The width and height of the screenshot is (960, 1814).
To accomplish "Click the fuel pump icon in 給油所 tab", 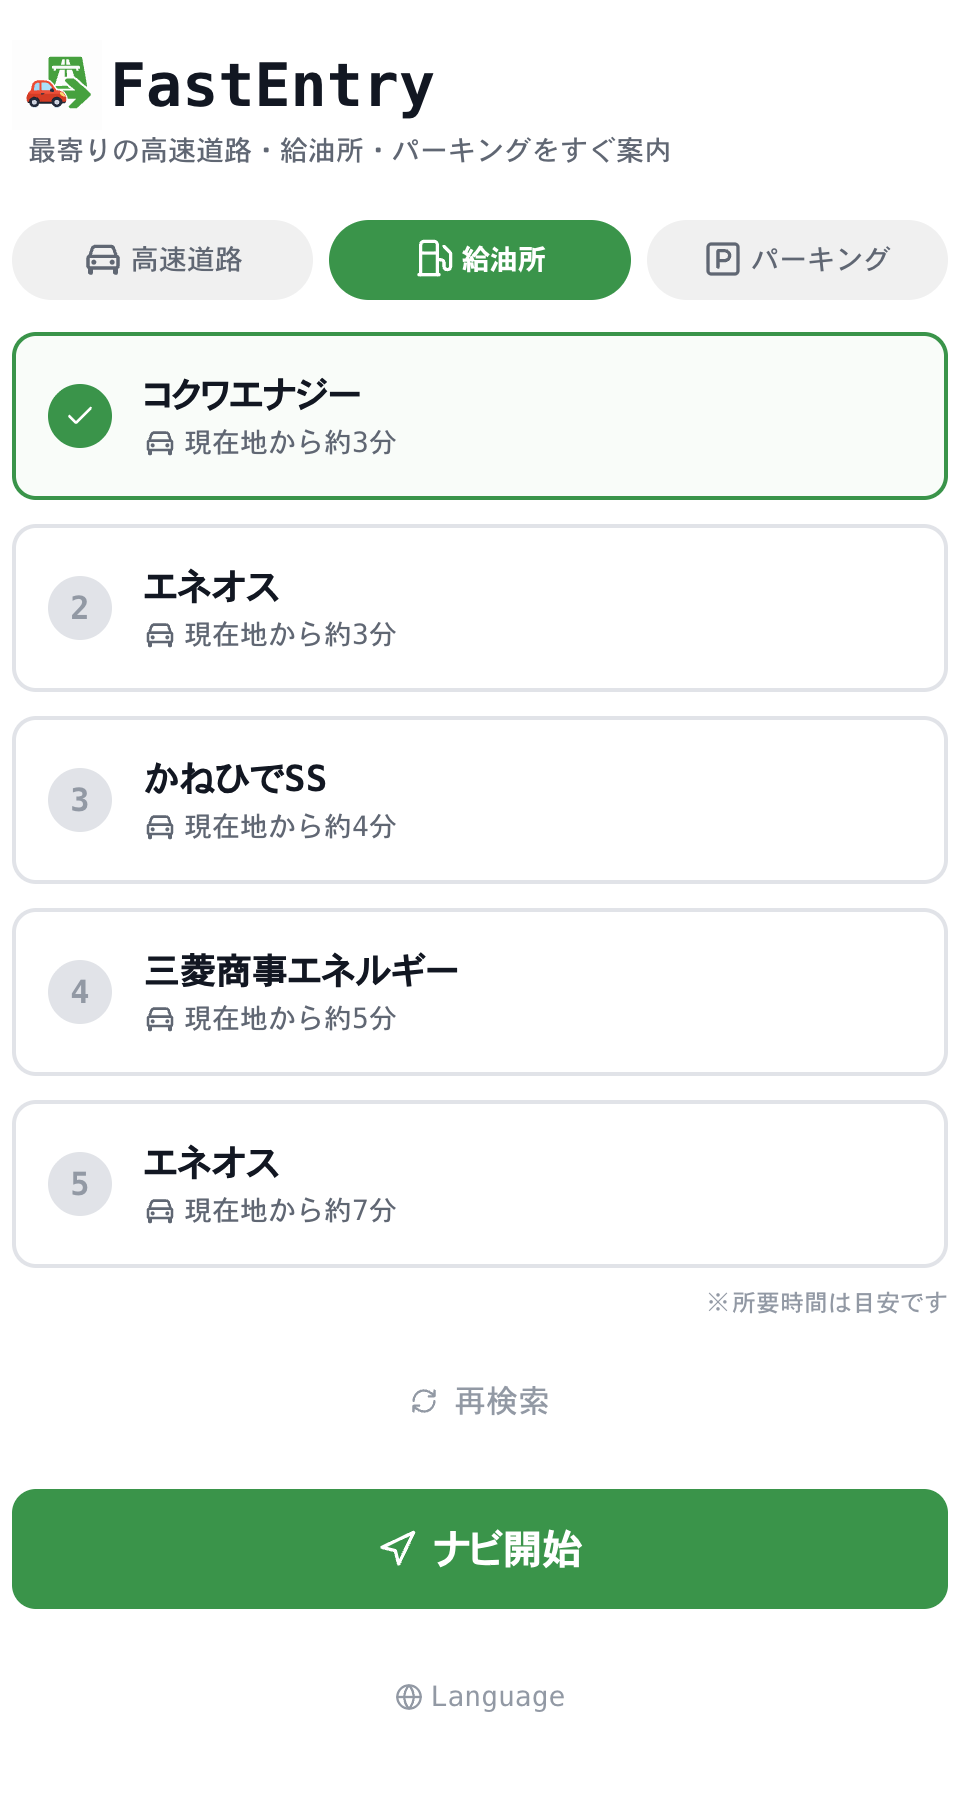I will point(434,259).
